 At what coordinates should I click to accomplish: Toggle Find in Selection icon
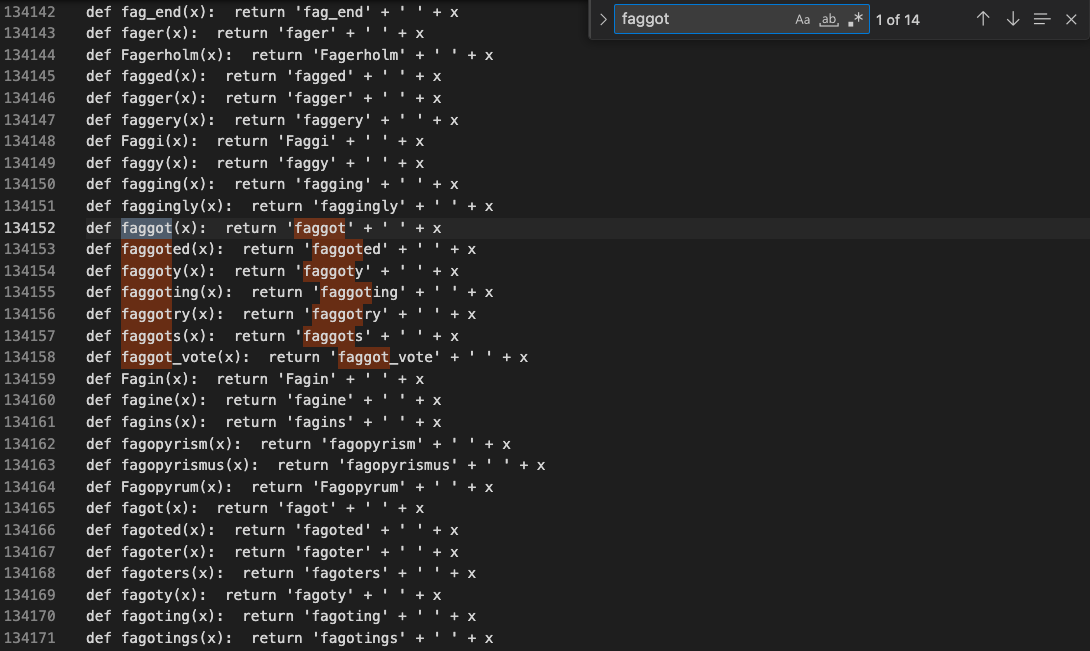1041,19
